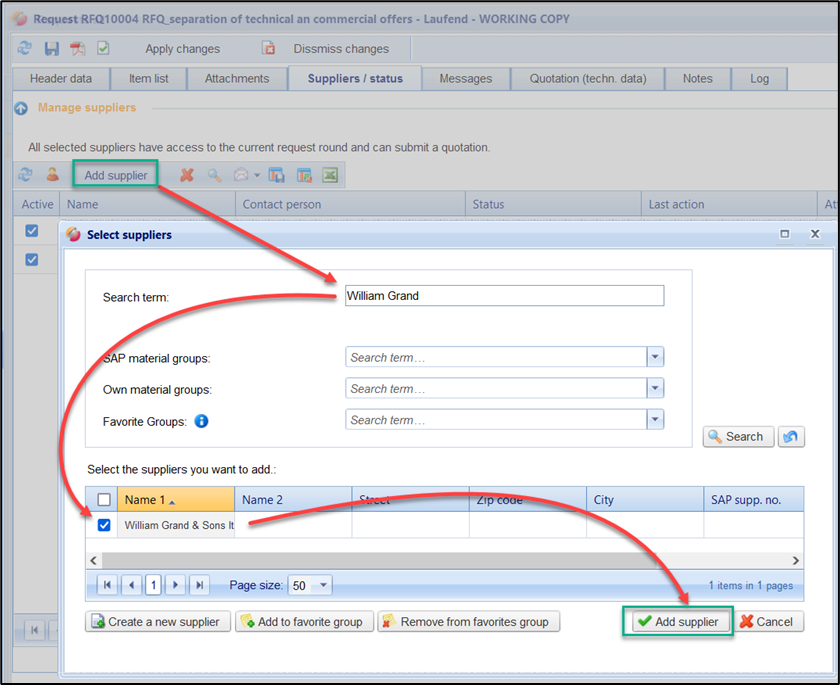Collapse the Manage suppliers section arrow
Viewport: 840px width, 685px height.
[21, 108]
